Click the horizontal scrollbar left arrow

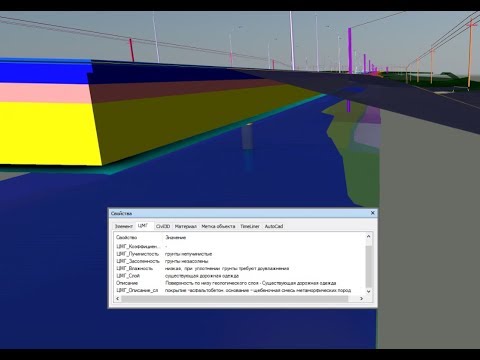(117, 298)
